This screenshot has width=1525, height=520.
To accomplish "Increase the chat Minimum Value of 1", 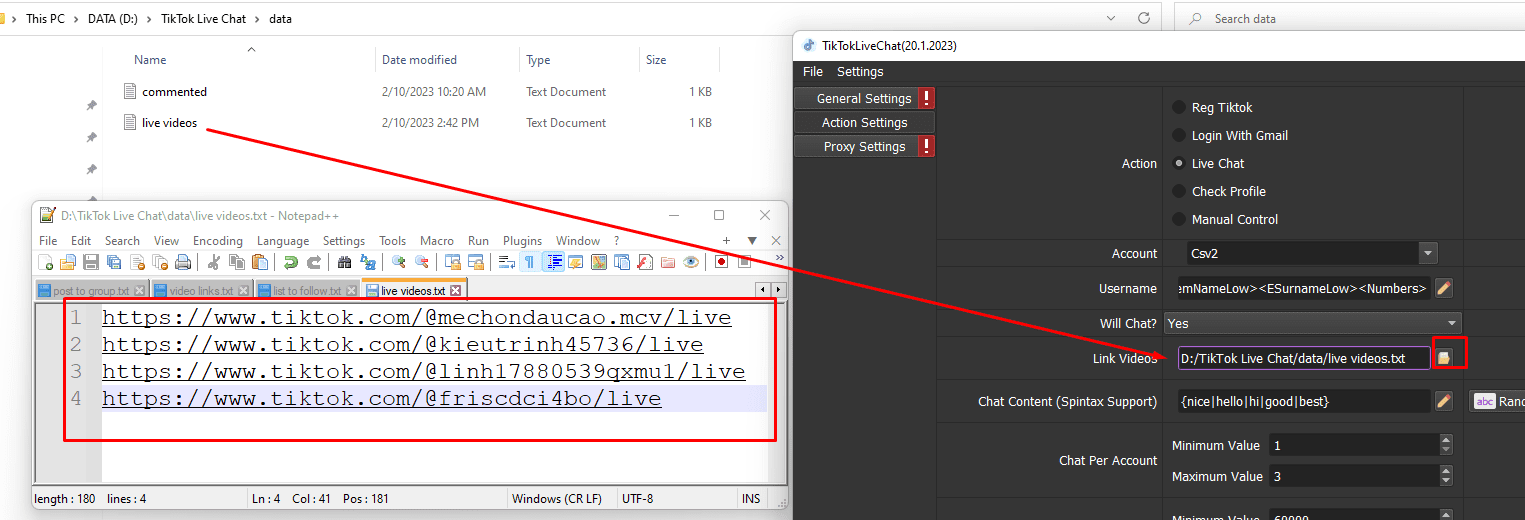I will (1446, 439).
